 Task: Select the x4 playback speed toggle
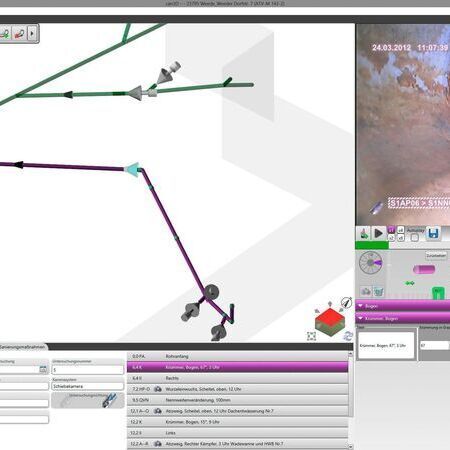(401, 230)
